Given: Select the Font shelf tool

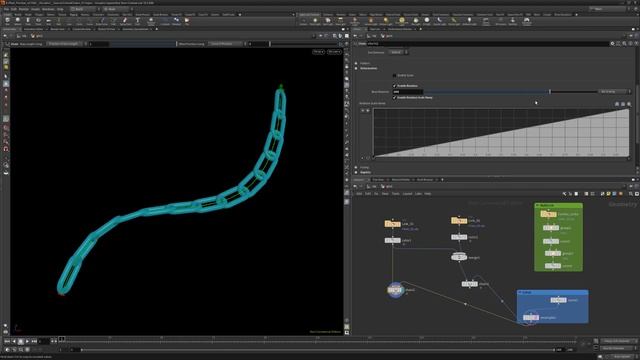Looking at the screenshot, I should click(x=138, y=21).
